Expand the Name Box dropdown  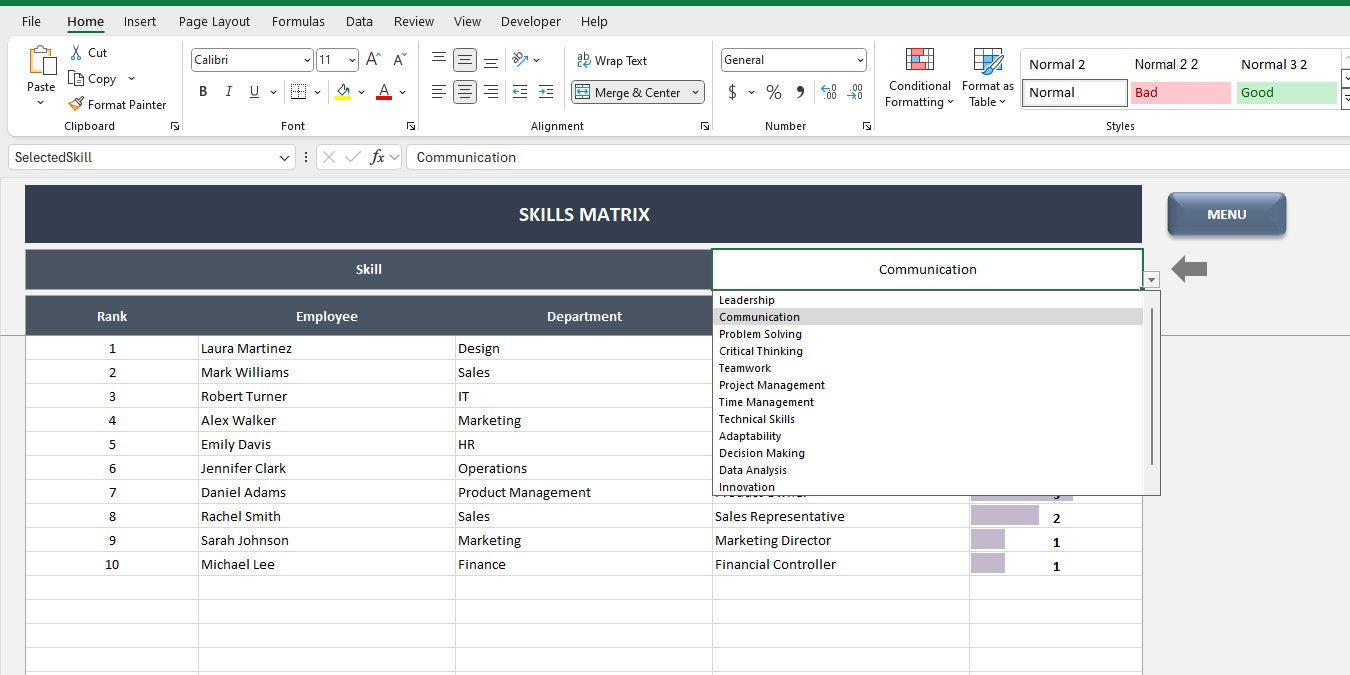coord(285,158)
